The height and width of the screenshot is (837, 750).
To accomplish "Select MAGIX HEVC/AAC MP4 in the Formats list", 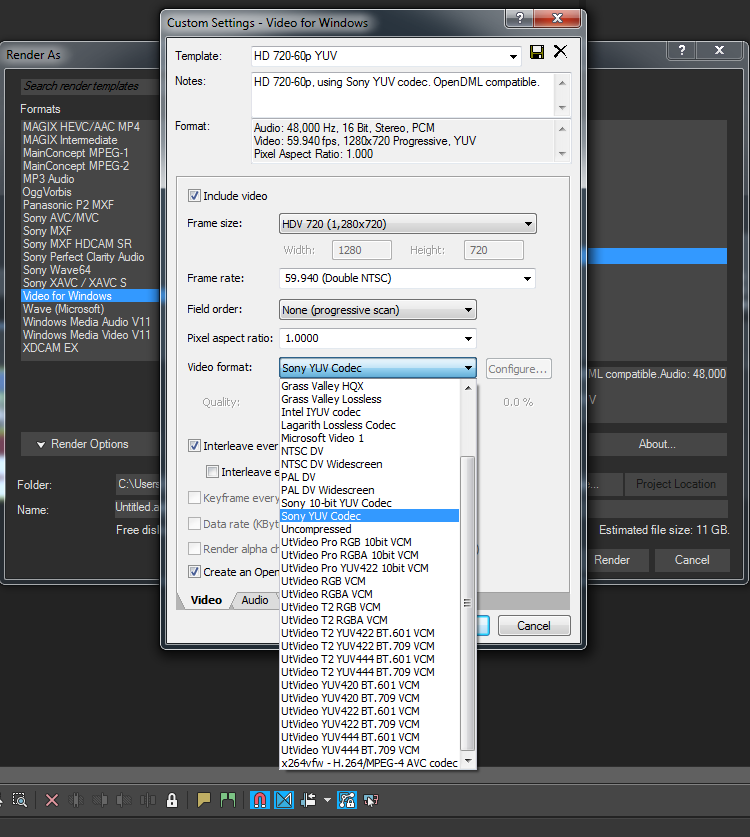I will [x=81, y=127].
